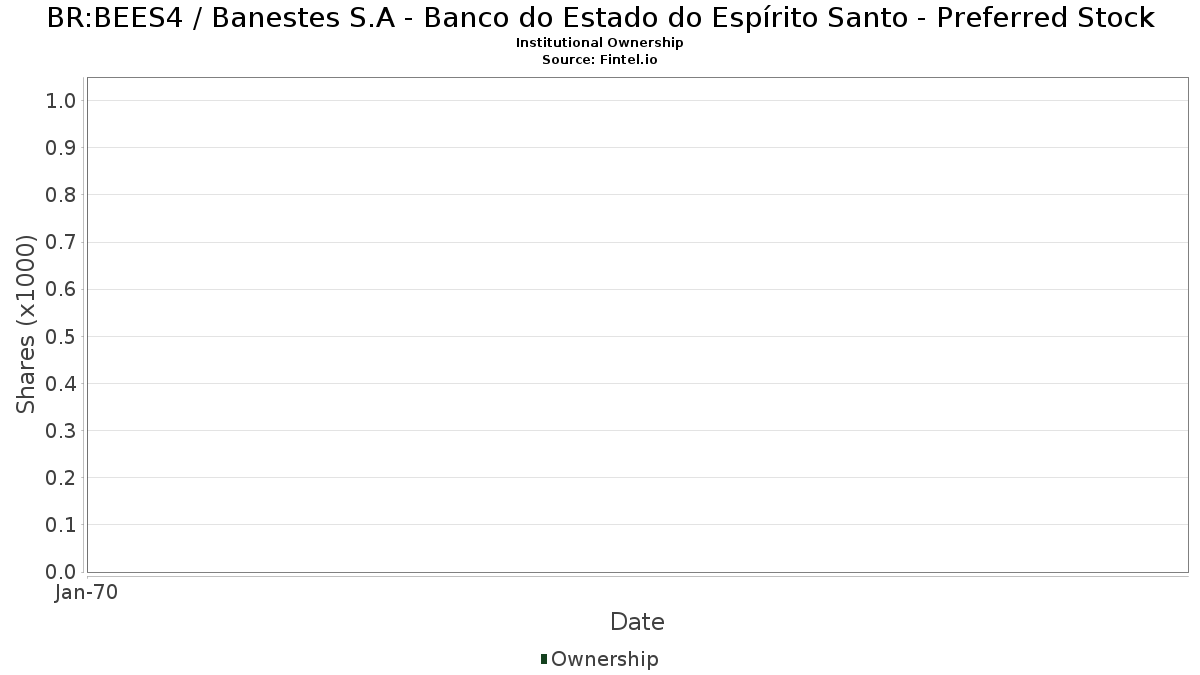Select the 0.3 y-axis tick label

[x=61, y=430]
